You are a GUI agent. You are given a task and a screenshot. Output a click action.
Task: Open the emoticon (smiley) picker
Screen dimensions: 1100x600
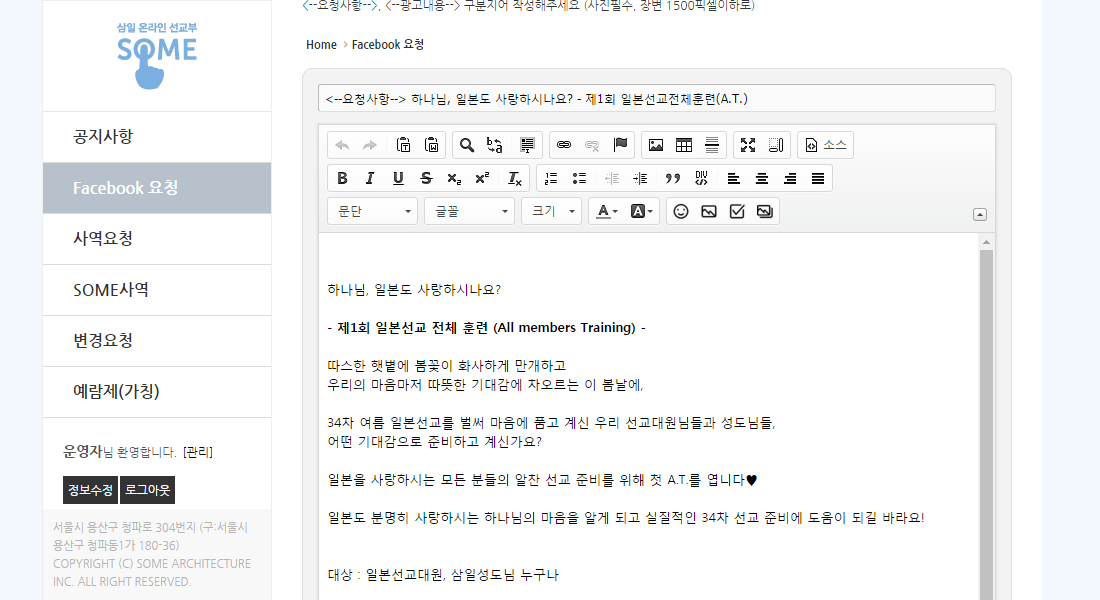click(681, 211)
